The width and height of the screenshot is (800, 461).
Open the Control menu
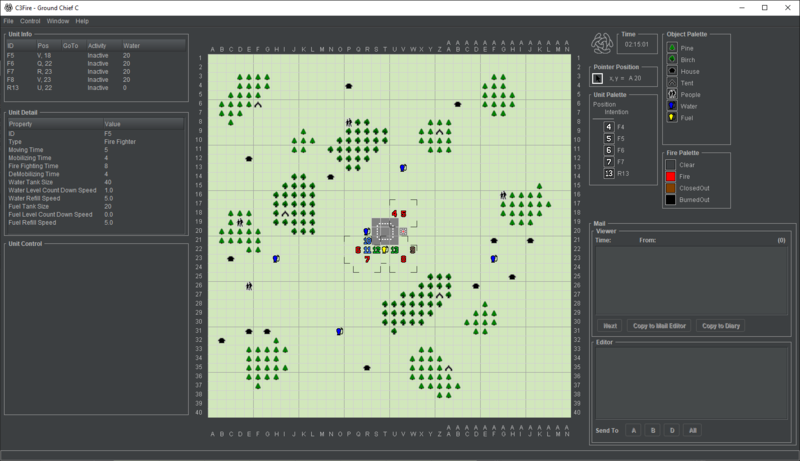(30, 20)
